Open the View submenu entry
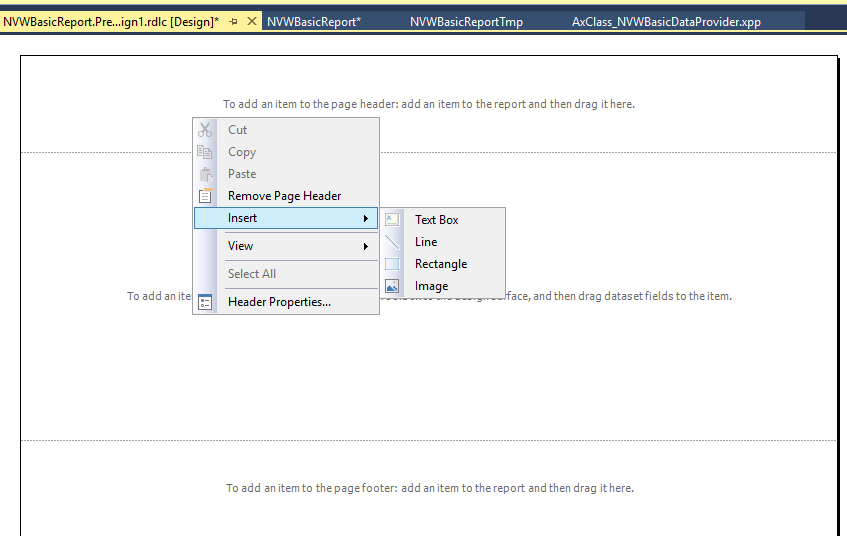Viewport: 847px width, 536px height. tap(286, 246)
